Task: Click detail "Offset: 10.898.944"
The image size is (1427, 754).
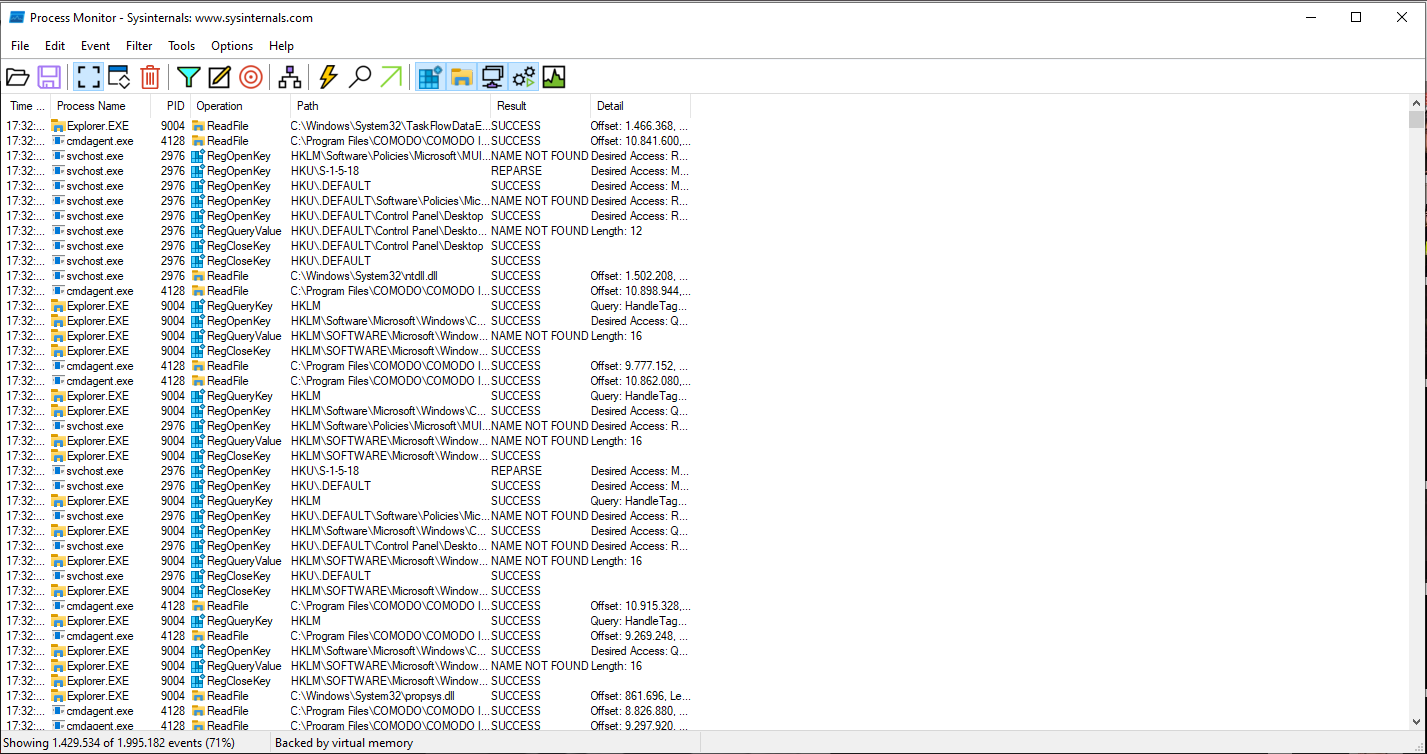Action: 640,291
